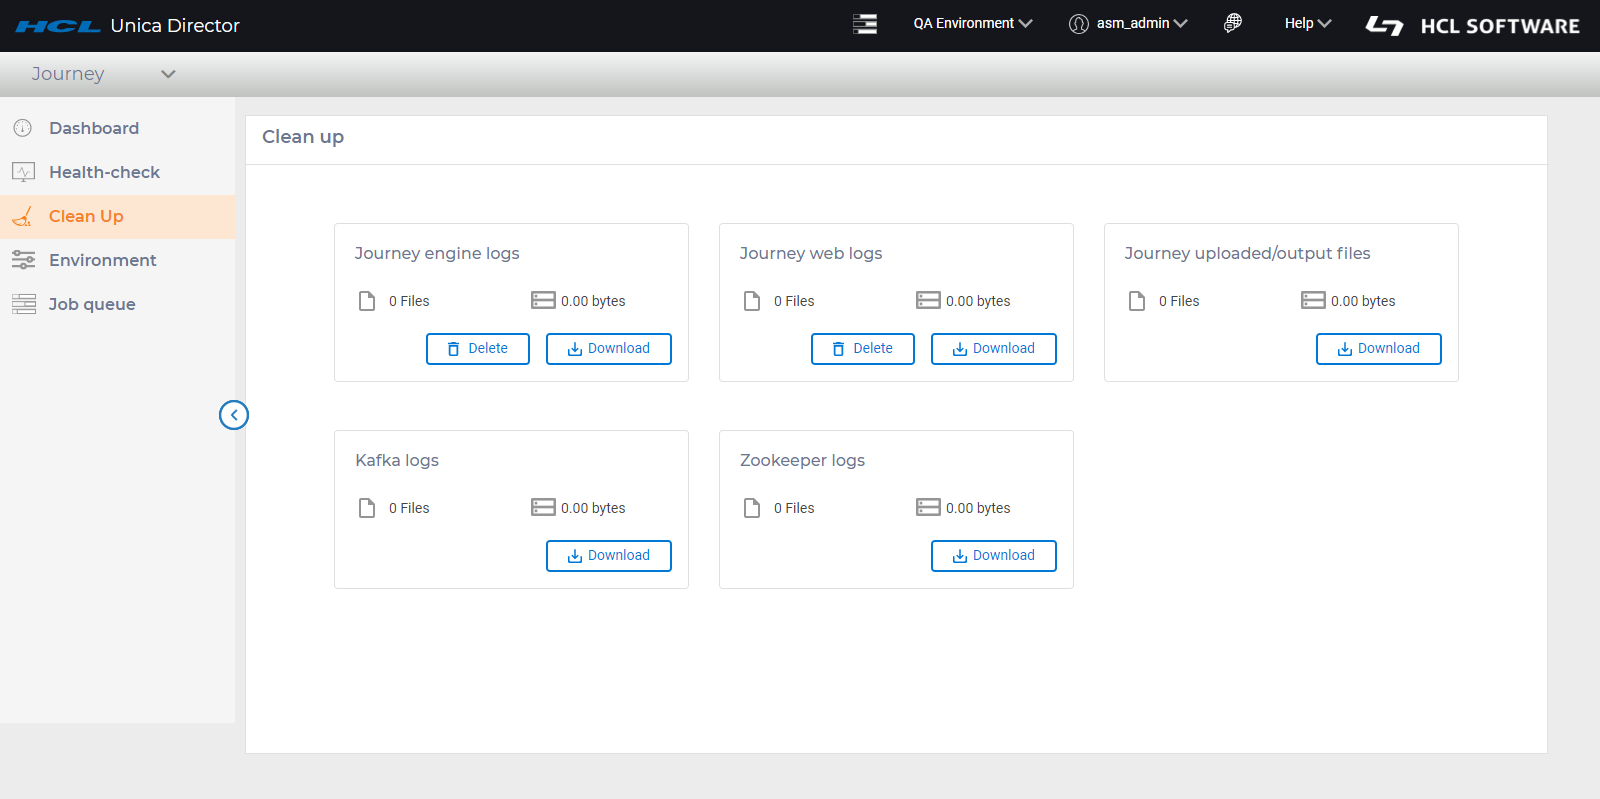This screenshot has height=799, width=1600.
Task: Click the Job queue list icon
Action: [x=23, y=304]
